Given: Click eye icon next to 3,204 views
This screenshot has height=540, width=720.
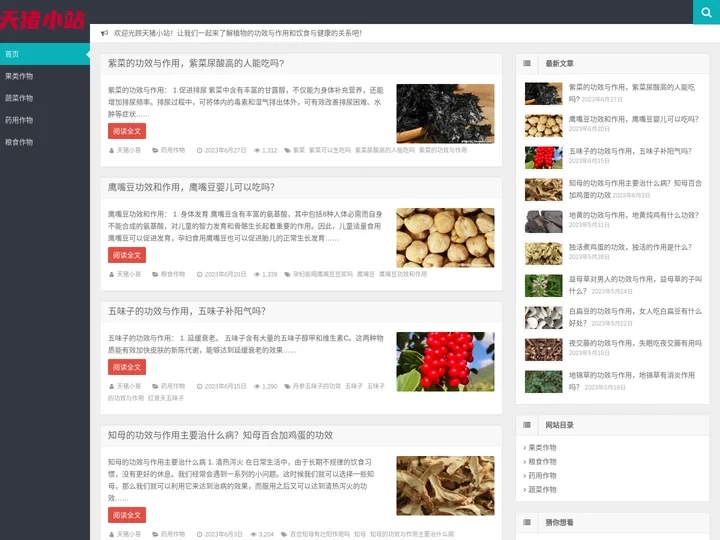Looking at the screenshot, I should tap(253, 534).
